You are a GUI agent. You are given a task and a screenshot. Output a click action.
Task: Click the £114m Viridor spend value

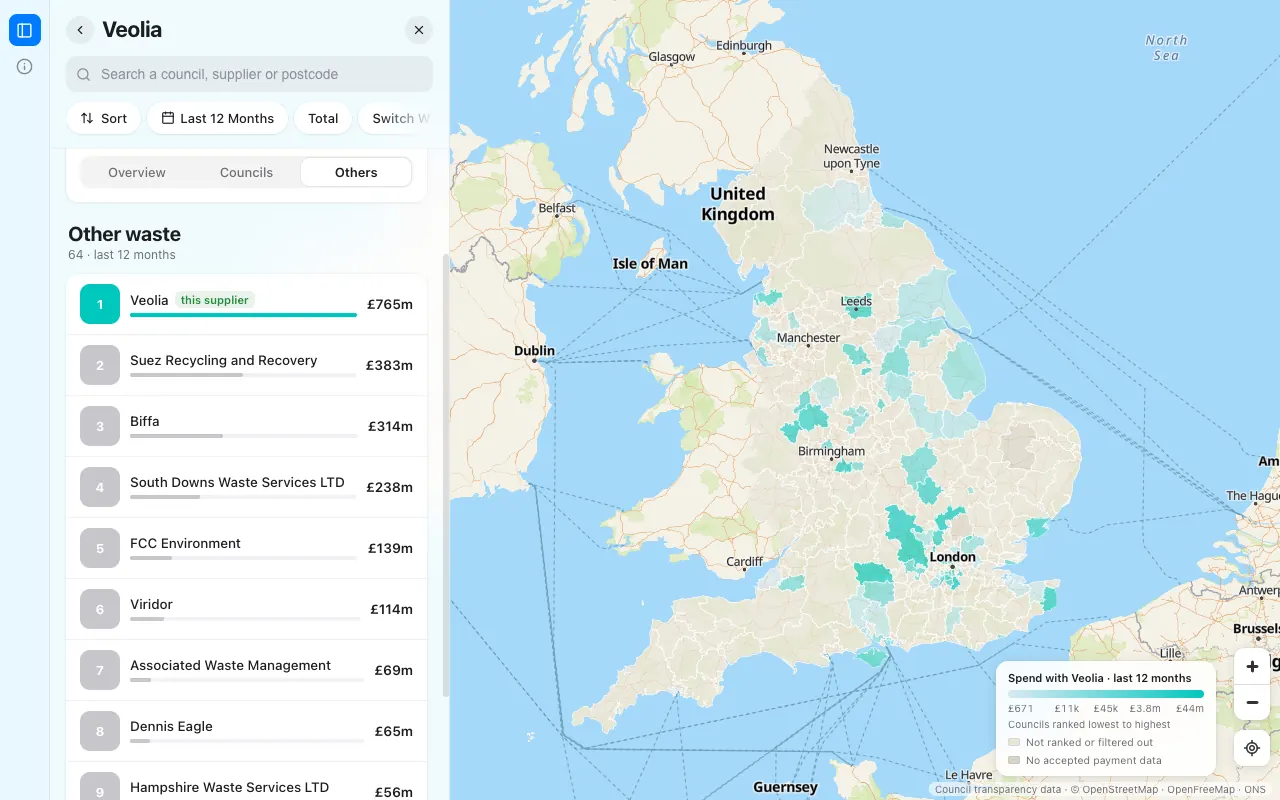pyautogui.click(x=391, y=609)
